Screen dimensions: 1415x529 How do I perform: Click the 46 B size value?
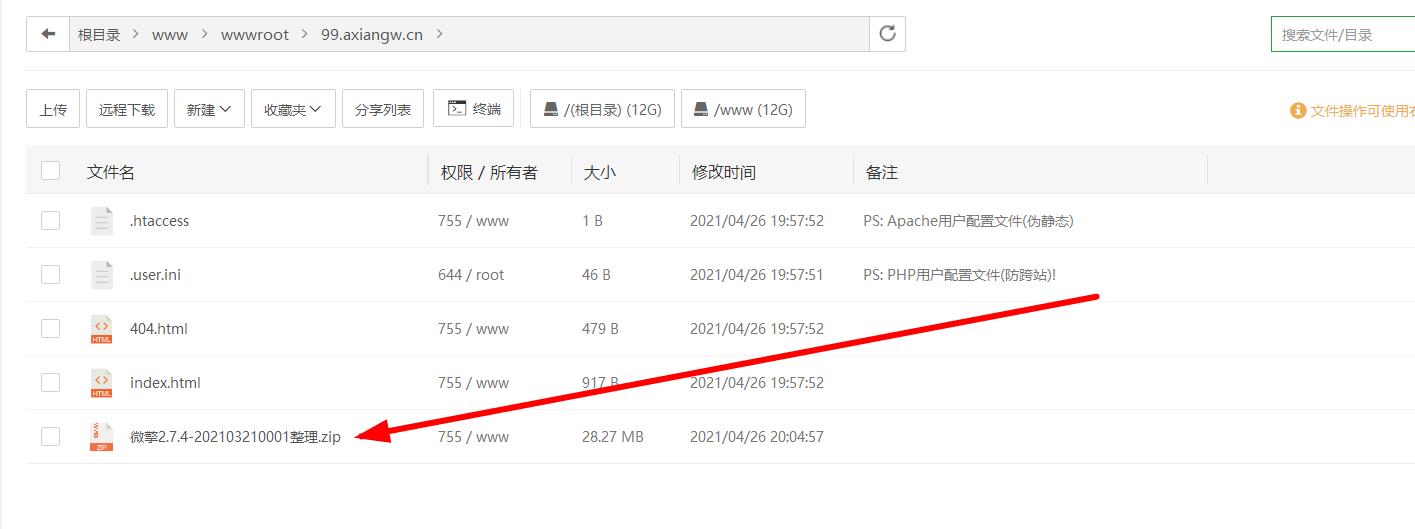[x=596, y=274]
